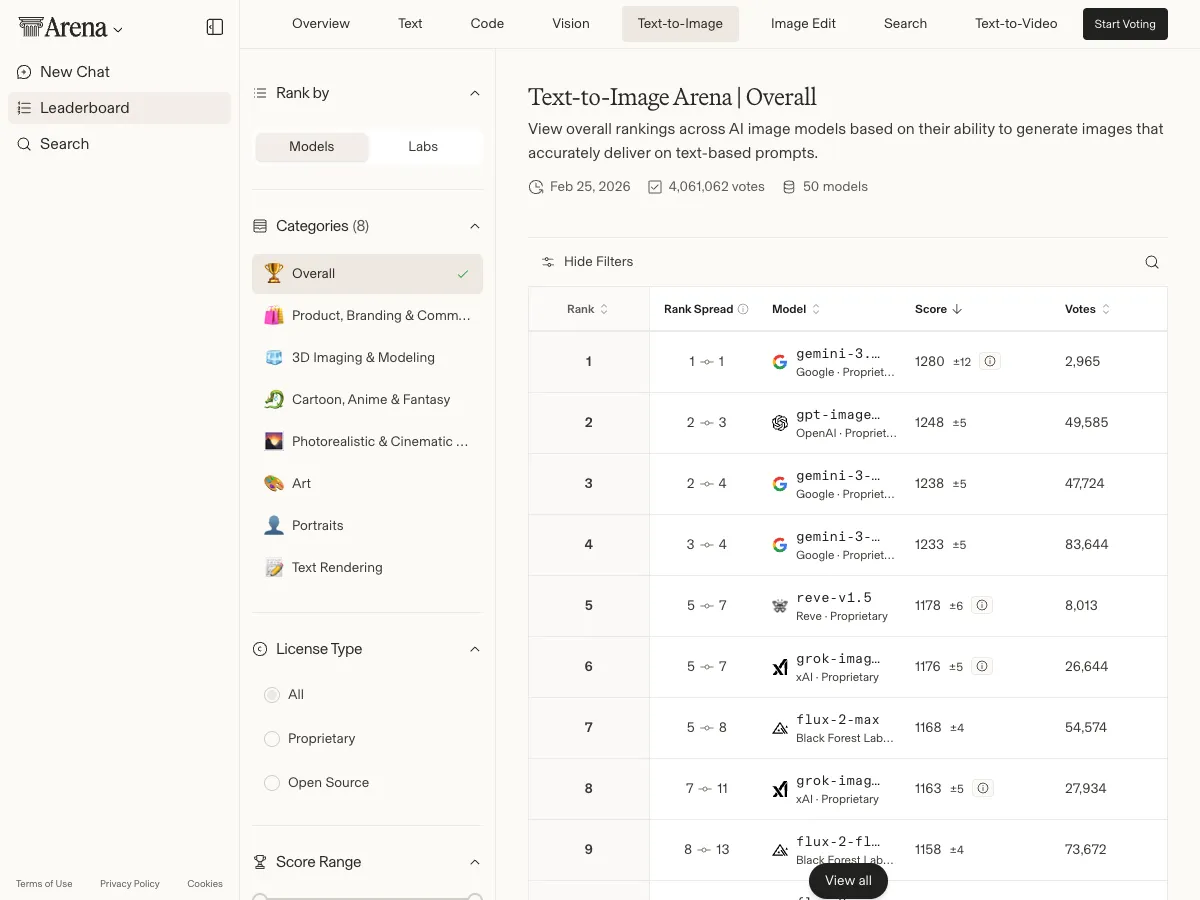Select the Open Source license option
Viewport: 1200px width, 900px height.
coord(272,782)
